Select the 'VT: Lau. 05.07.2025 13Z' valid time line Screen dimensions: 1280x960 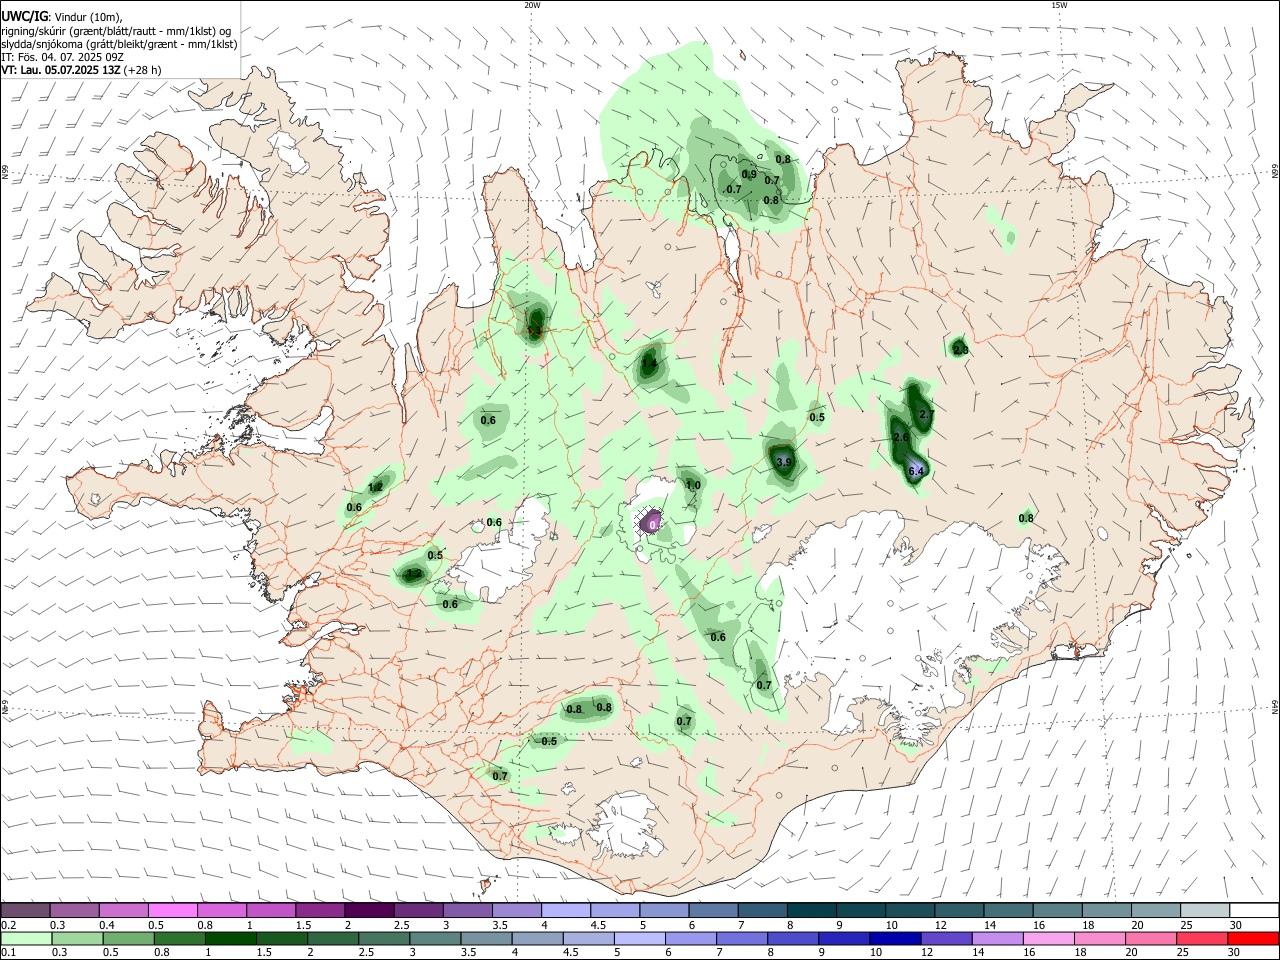coord(80,71)
